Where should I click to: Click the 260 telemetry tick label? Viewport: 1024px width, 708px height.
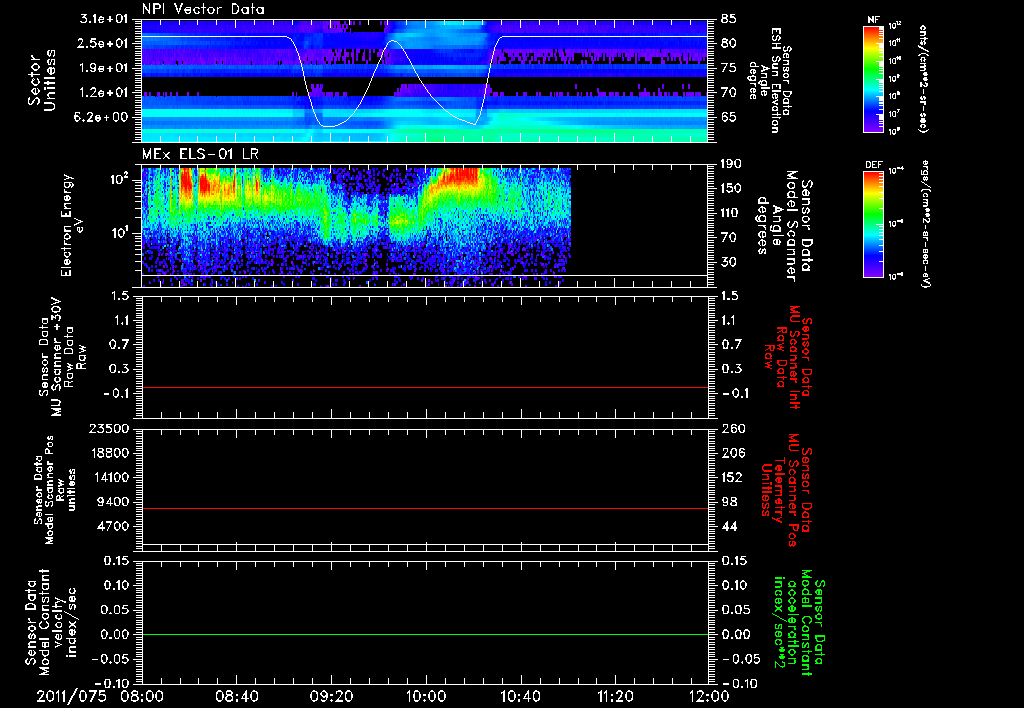[733, 428]
